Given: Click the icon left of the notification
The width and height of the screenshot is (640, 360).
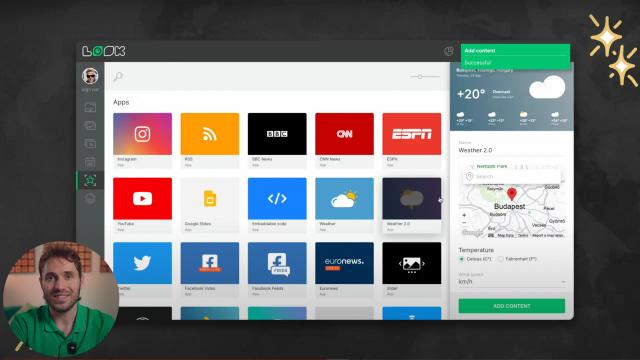Looking at the screenshot, I should point(449,51).
